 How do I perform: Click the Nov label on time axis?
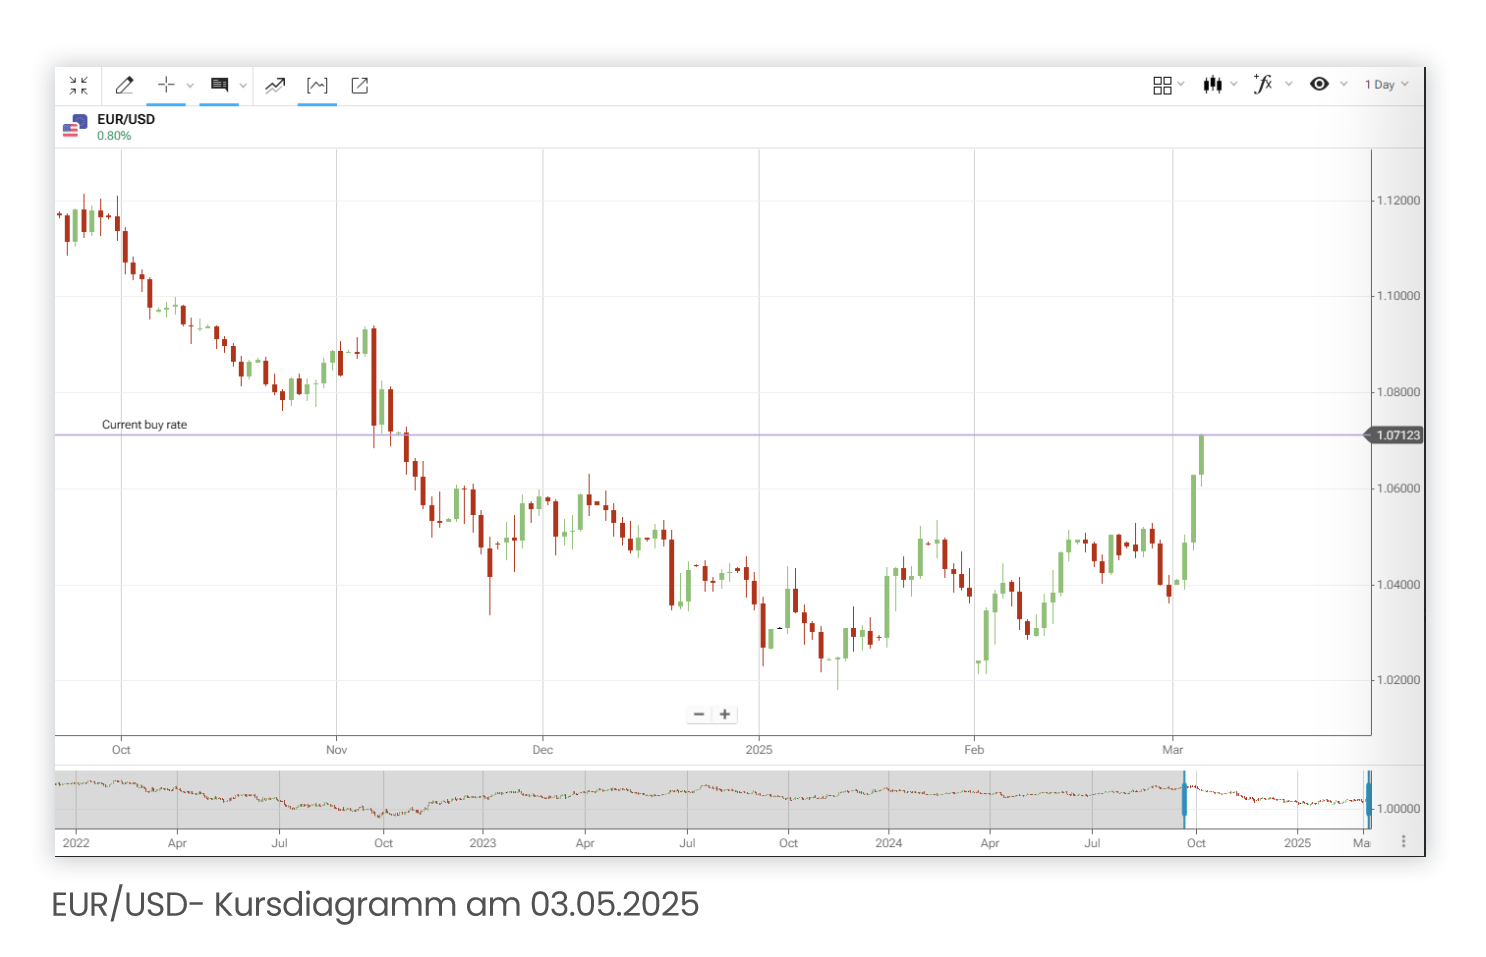click(x=337, y=750)
